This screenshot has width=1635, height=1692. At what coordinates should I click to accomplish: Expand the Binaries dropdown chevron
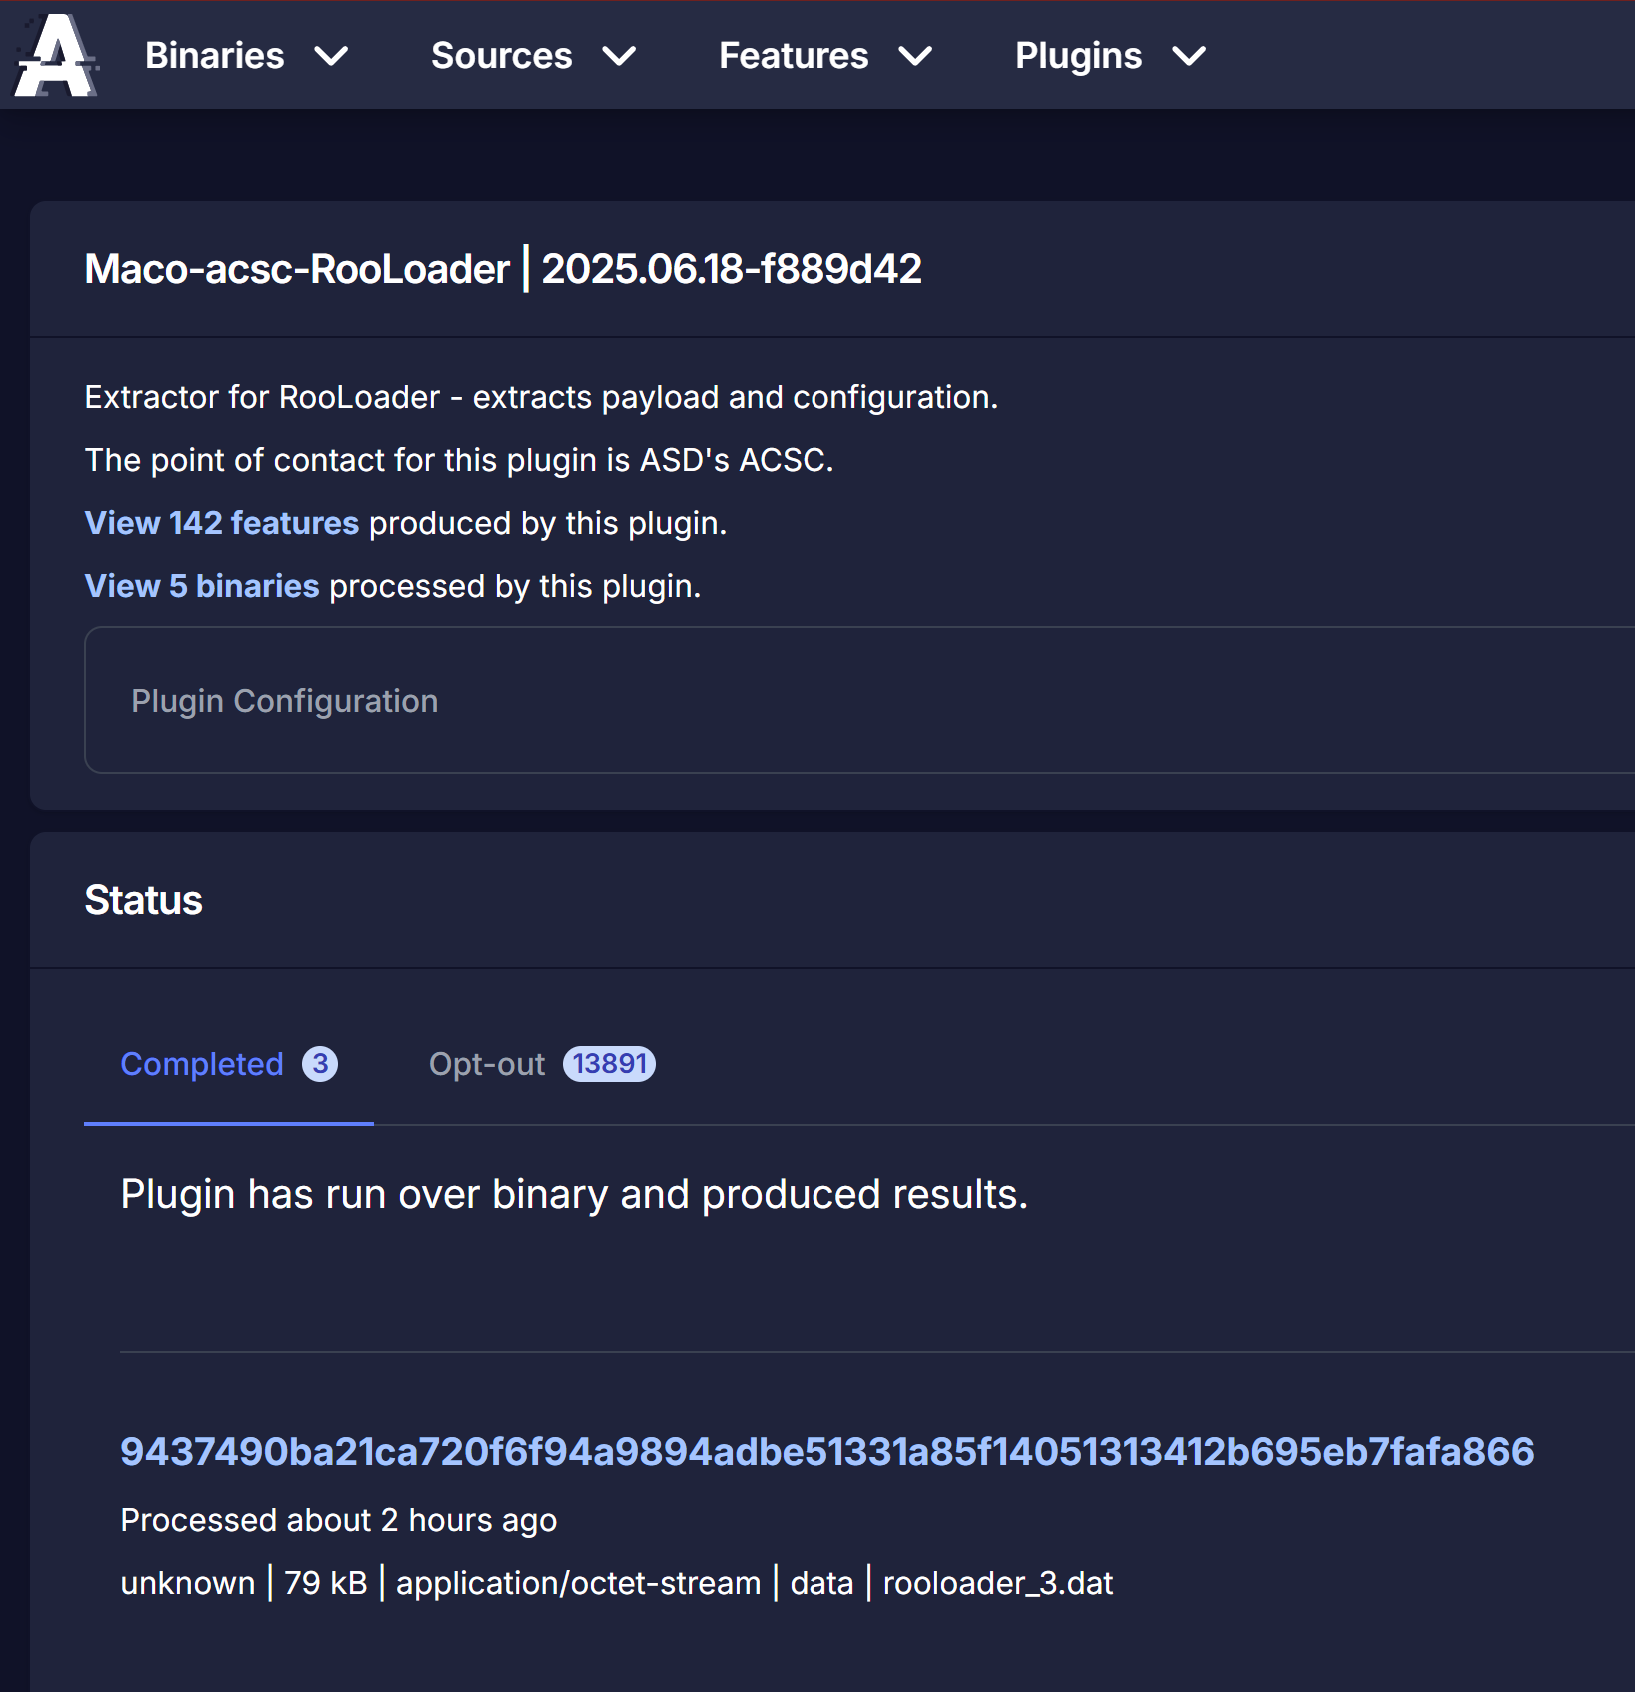pyautogui.click(x=334, y=57)
